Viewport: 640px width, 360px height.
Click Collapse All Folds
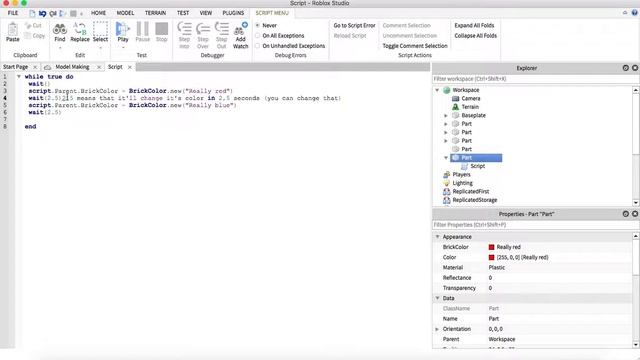coord(476,36)
